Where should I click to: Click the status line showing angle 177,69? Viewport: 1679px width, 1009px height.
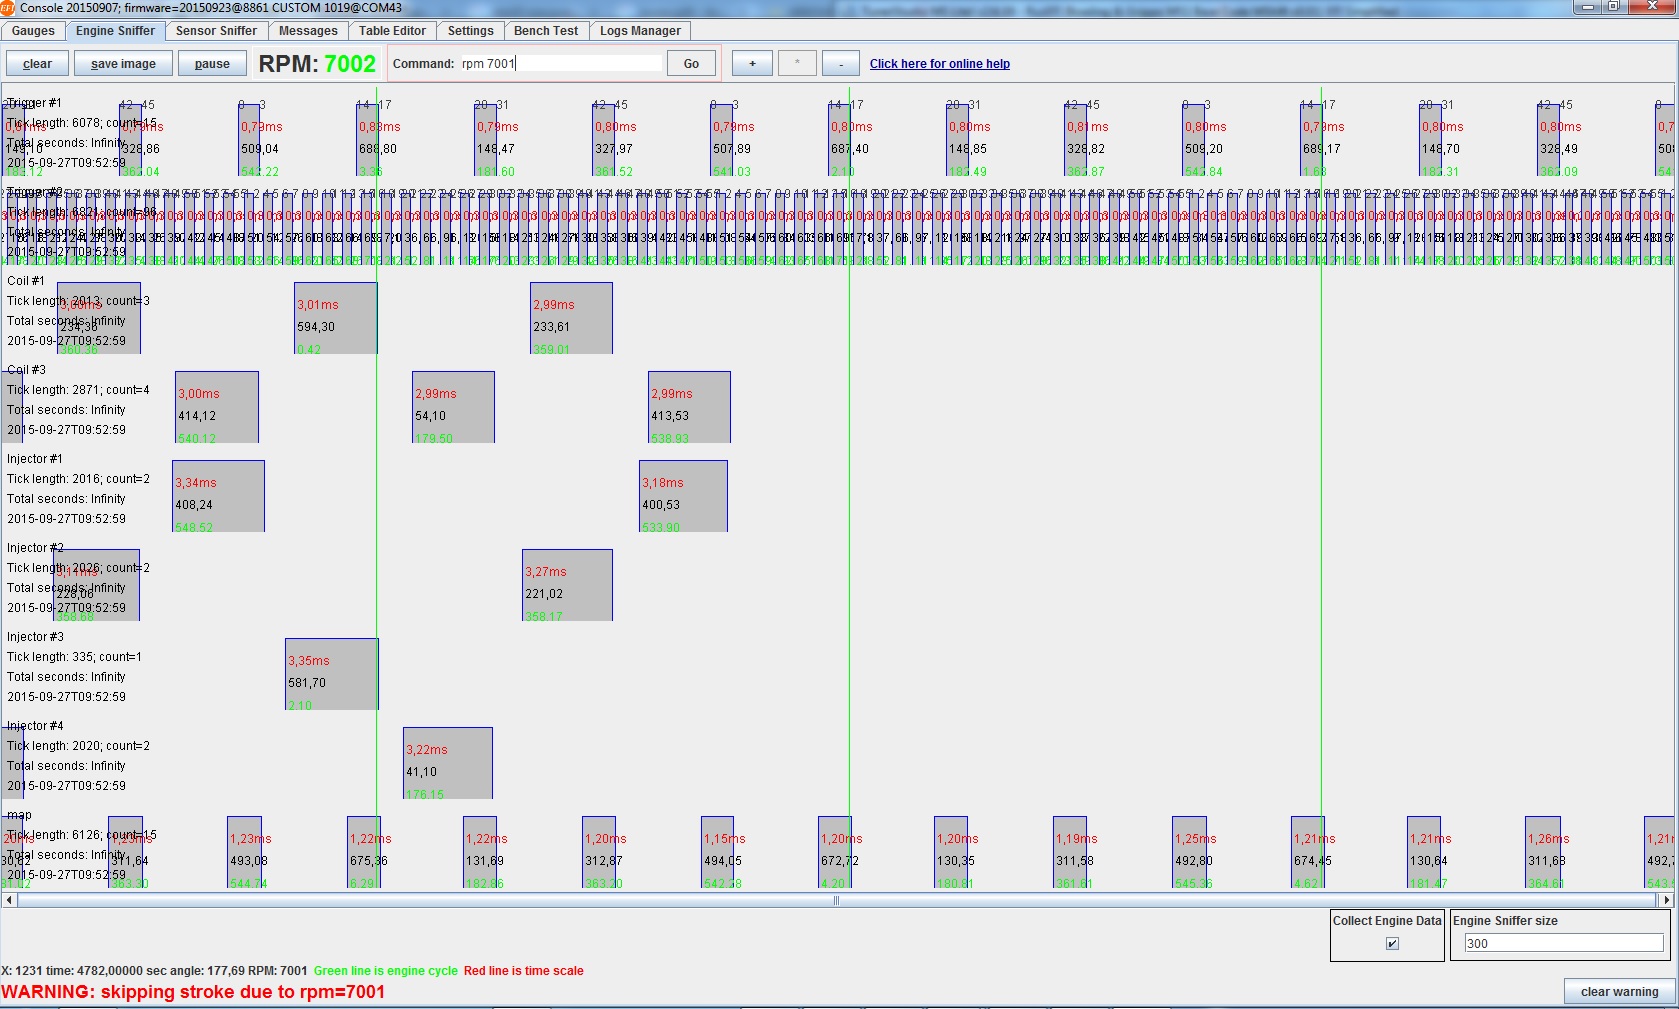click(x=154, y=971)
